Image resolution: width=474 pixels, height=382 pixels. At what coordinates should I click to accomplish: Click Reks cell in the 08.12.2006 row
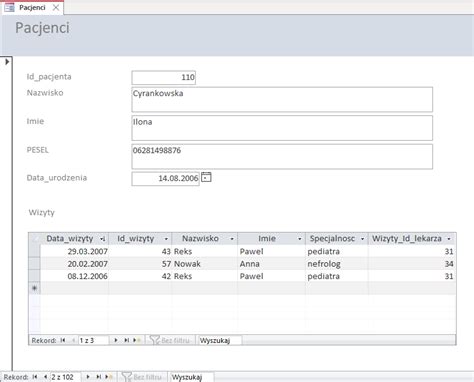coord(205,276)
